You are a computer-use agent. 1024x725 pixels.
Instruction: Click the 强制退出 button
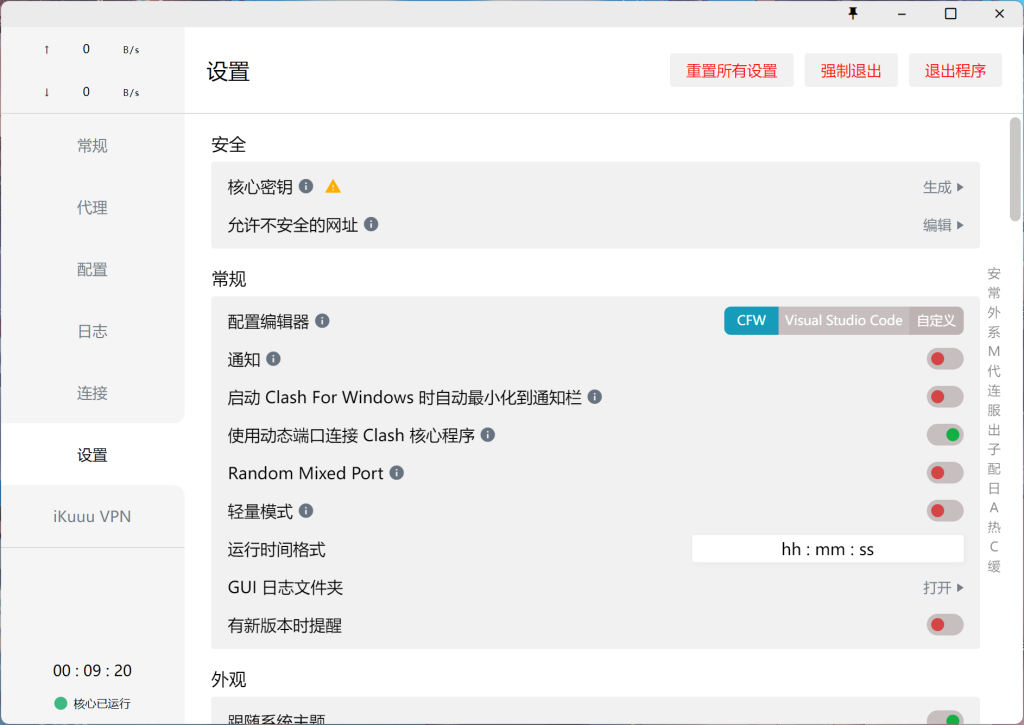point(851,70)
